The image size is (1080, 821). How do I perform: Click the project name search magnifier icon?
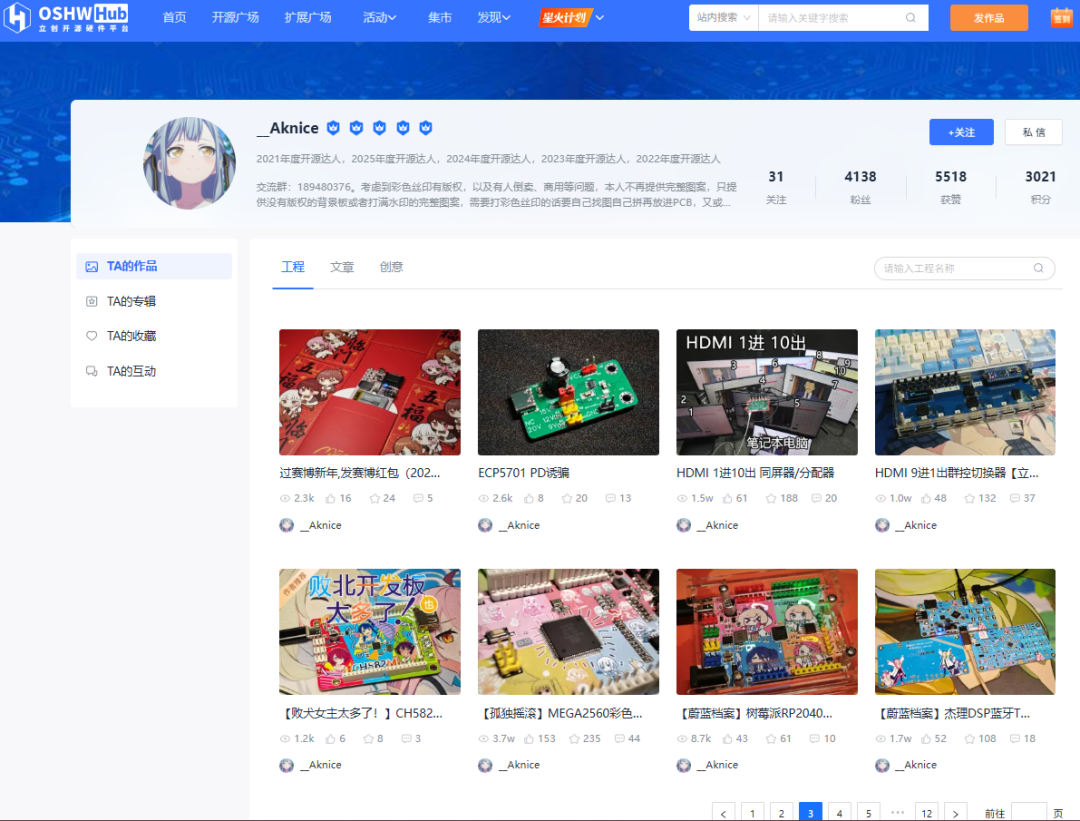pos(1039,268)
